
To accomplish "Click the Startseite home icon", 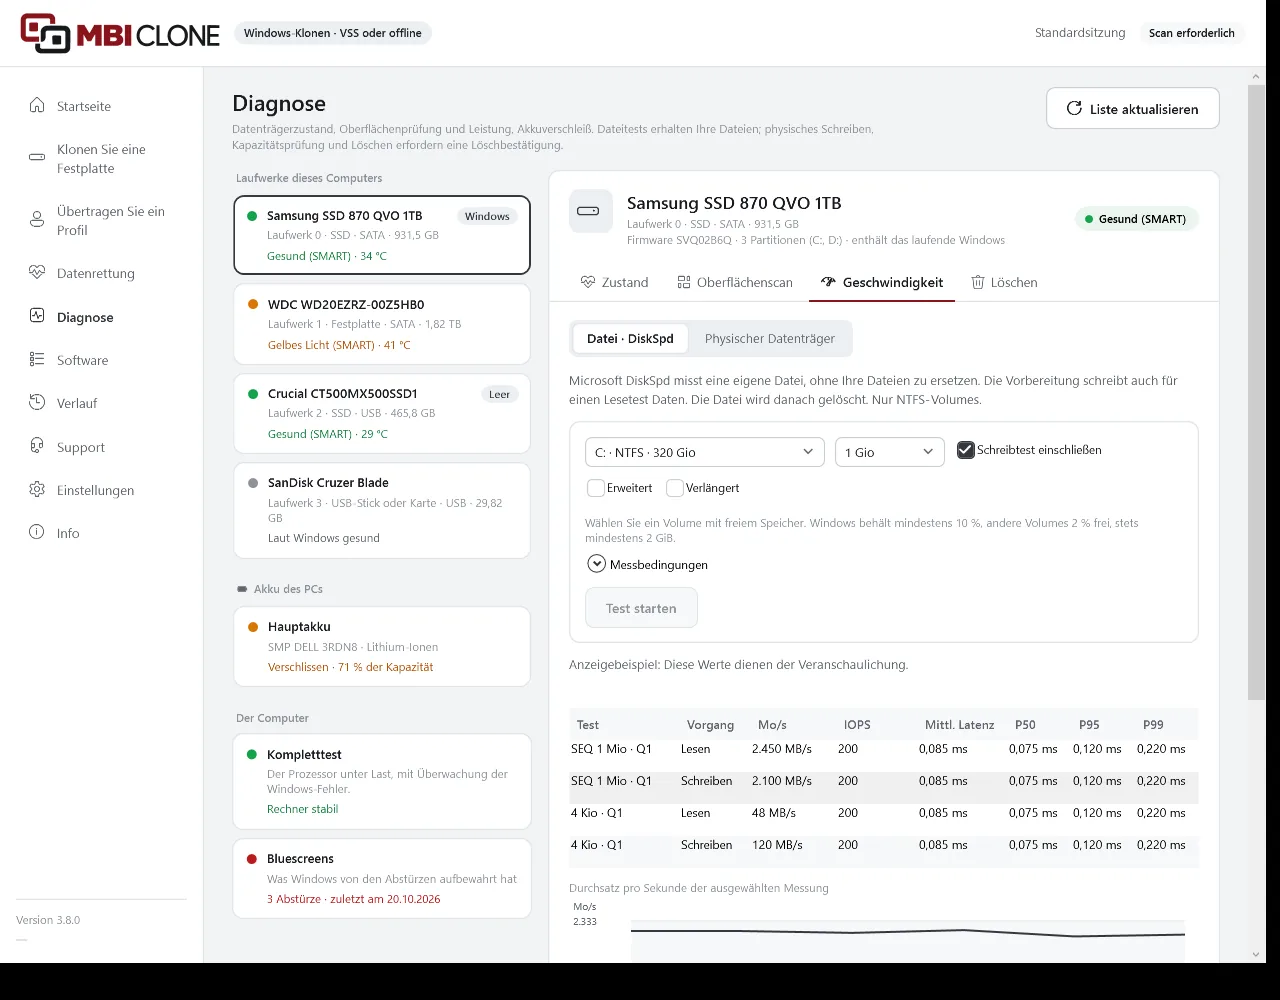I will pos(37,106).
